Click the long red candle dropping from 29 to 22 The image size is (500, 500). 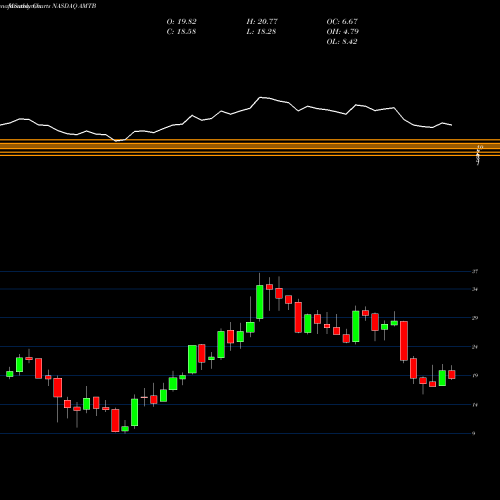404,341
